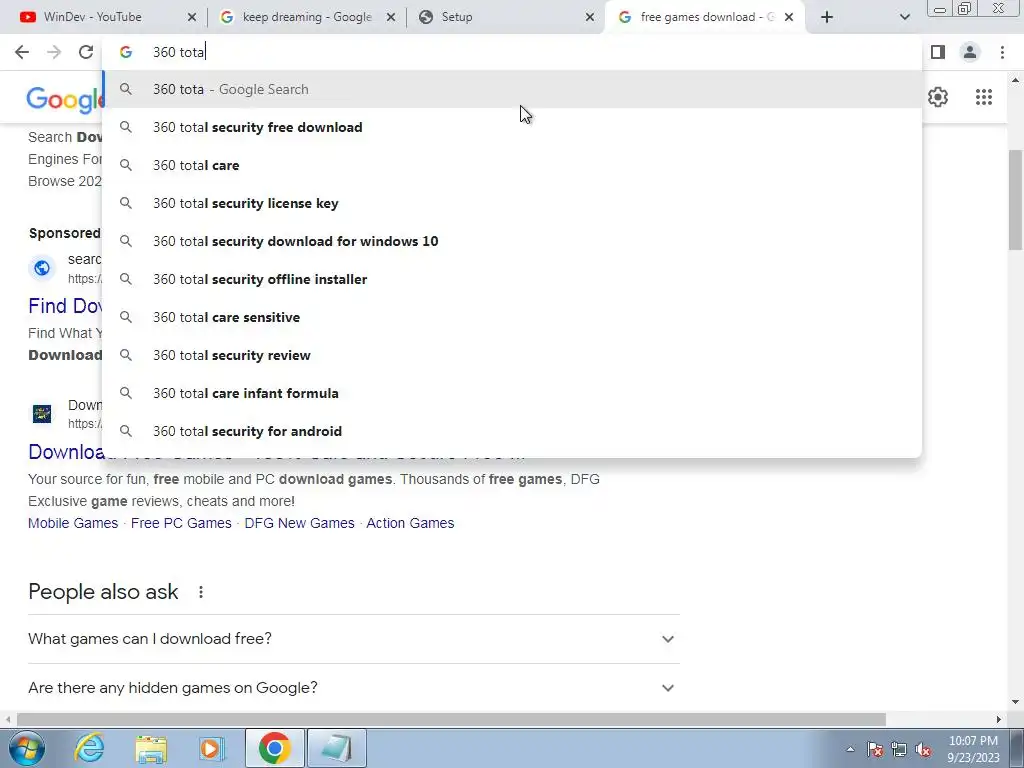Open the Chrome profile avatar icon
The height and width of the screenshot is (768, 1024).
[970, 52]
